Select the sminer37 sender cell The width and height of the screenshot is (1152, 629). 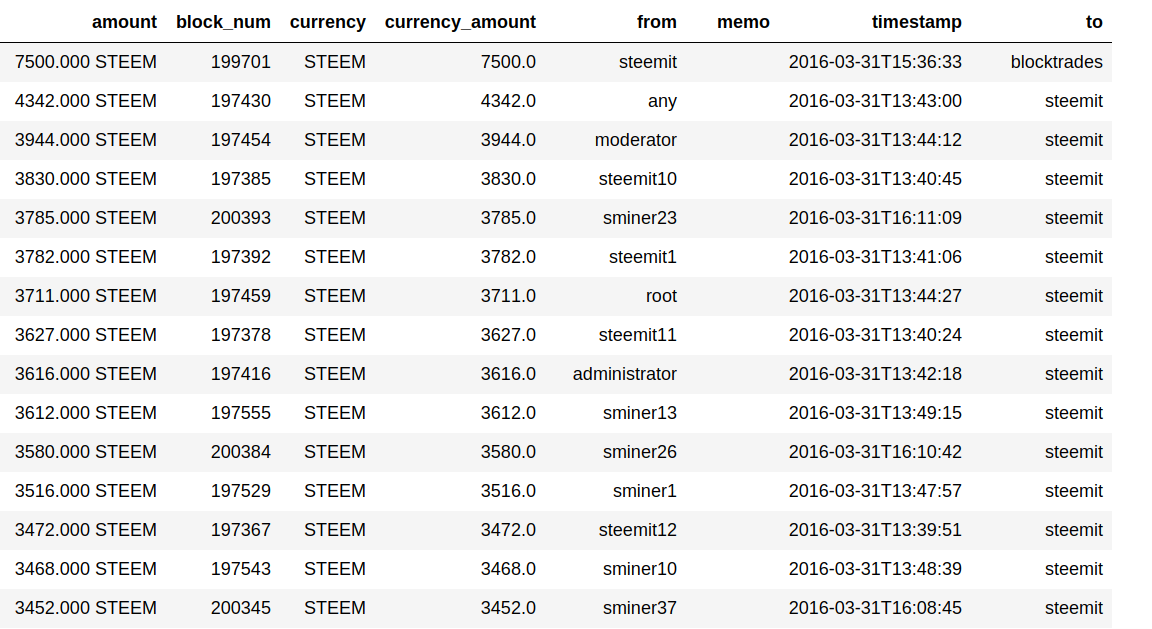click(639, 608)
